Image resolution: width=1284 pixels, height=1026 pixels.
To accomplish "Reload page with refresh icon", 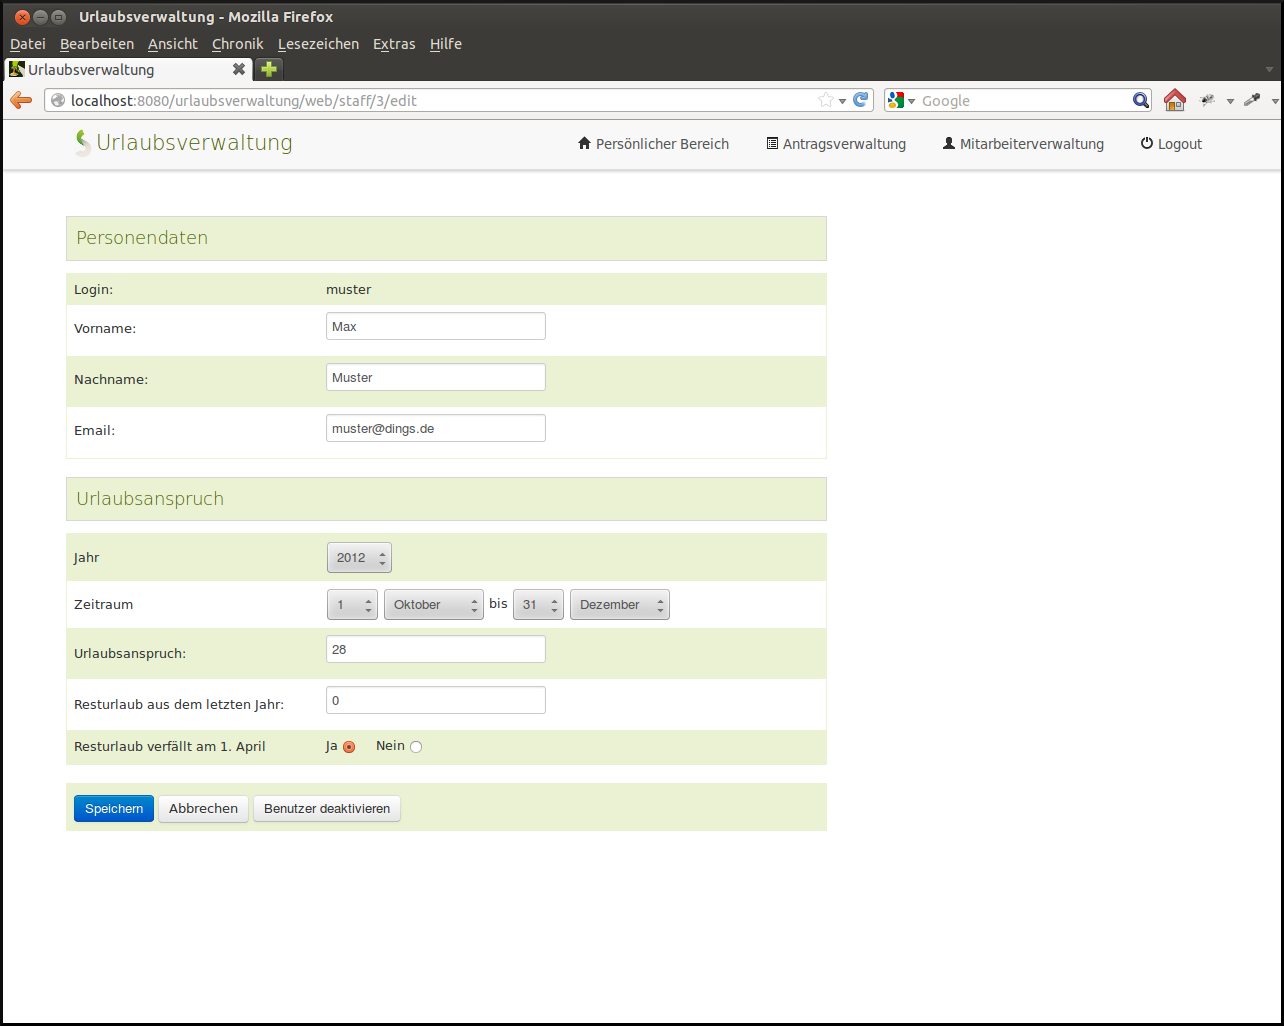I will coord(861,100).
